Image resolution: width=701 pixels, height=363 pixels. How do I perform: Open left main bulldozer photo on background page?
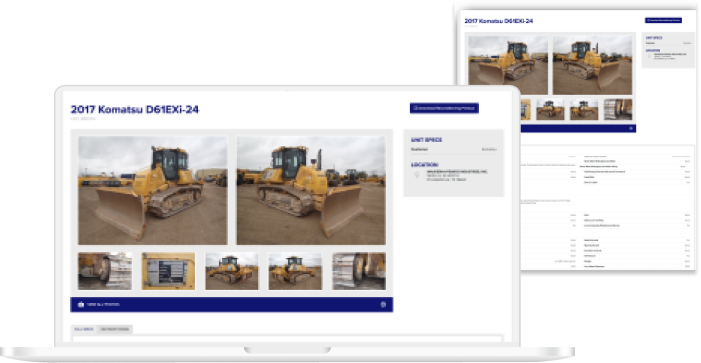point(508,65)
